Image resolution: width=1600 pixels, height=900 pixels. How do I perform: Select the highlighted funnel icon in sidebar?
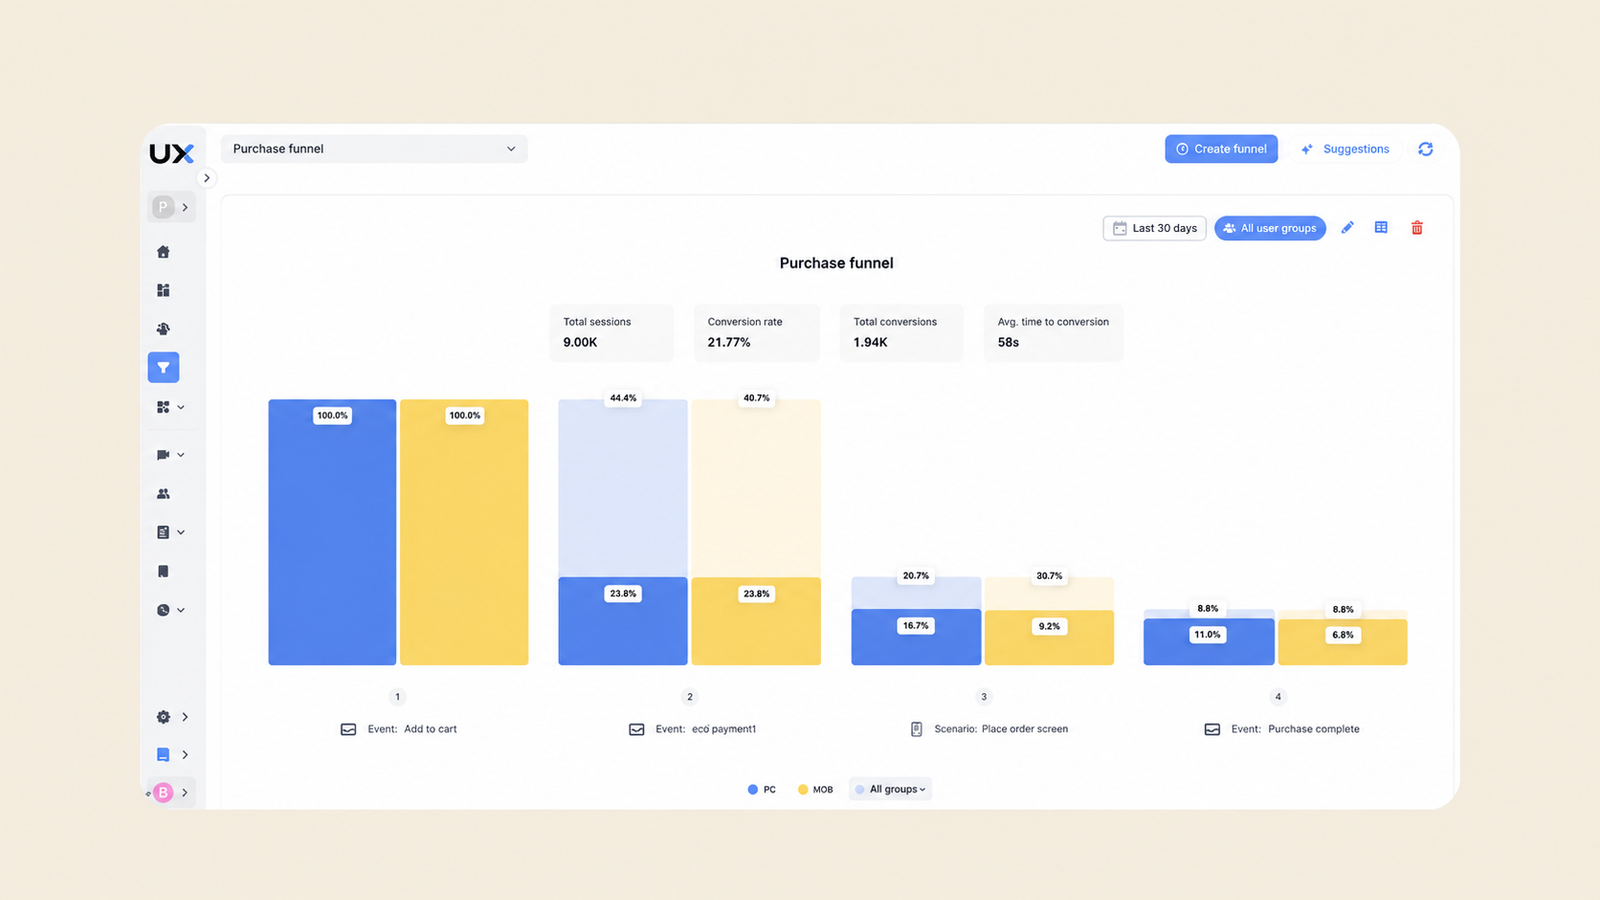[163, 368]
